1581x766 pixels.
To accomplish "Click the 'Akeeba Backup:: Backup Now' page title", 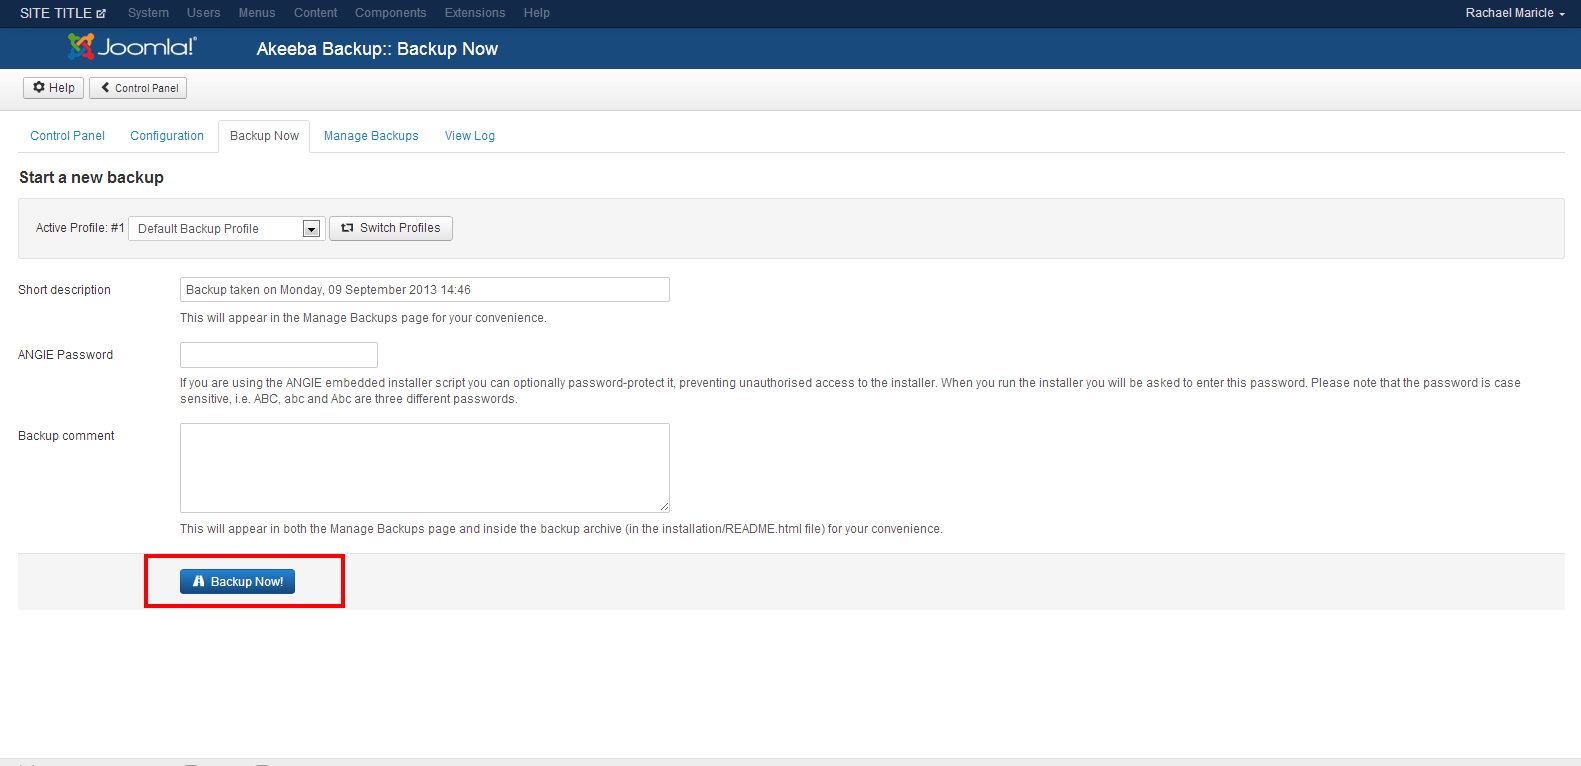I will click(x=377, y=49).
